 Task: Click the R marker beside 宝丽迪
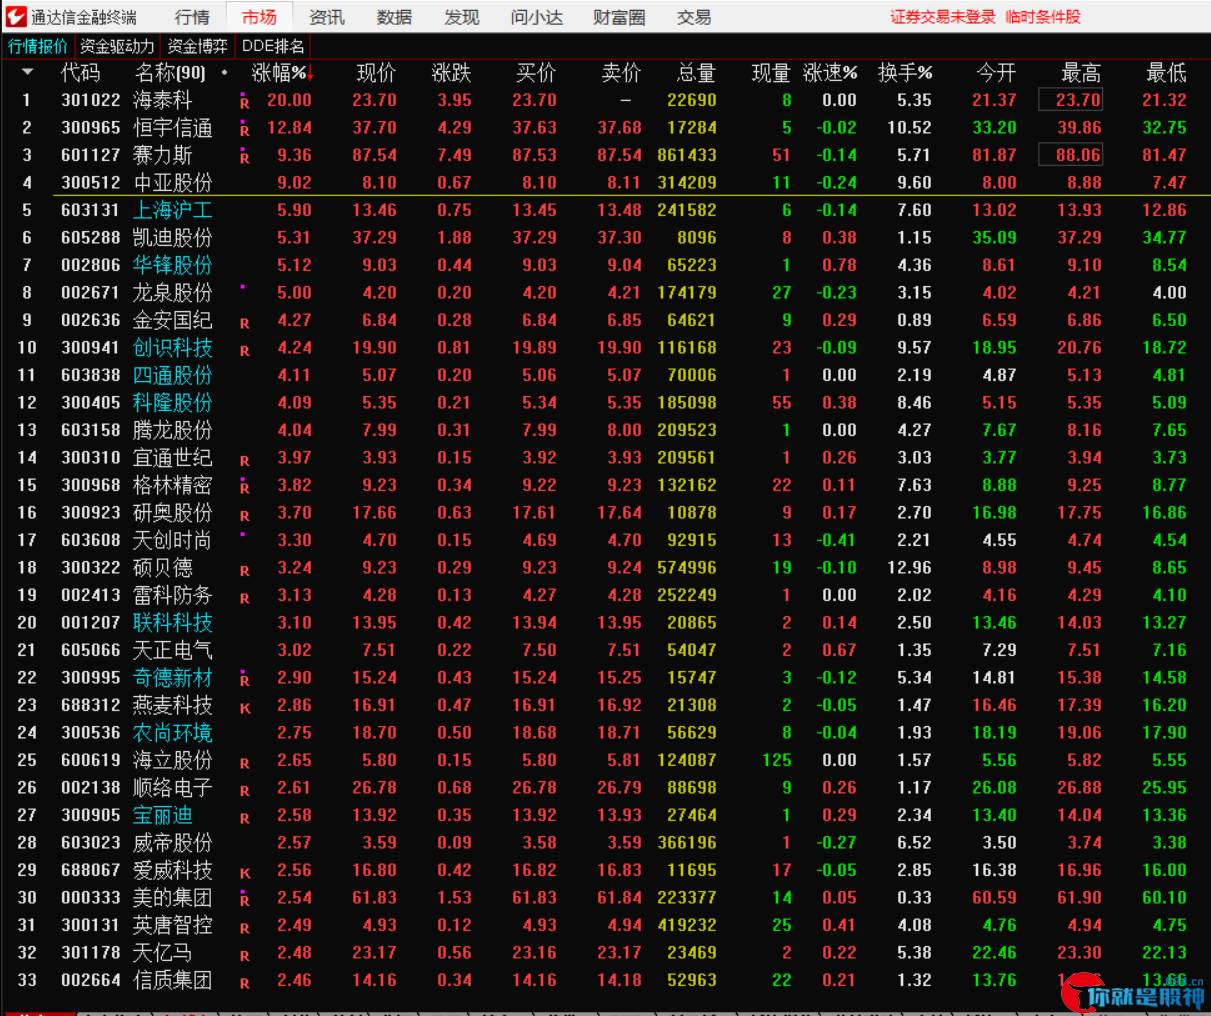coord(245,818)
